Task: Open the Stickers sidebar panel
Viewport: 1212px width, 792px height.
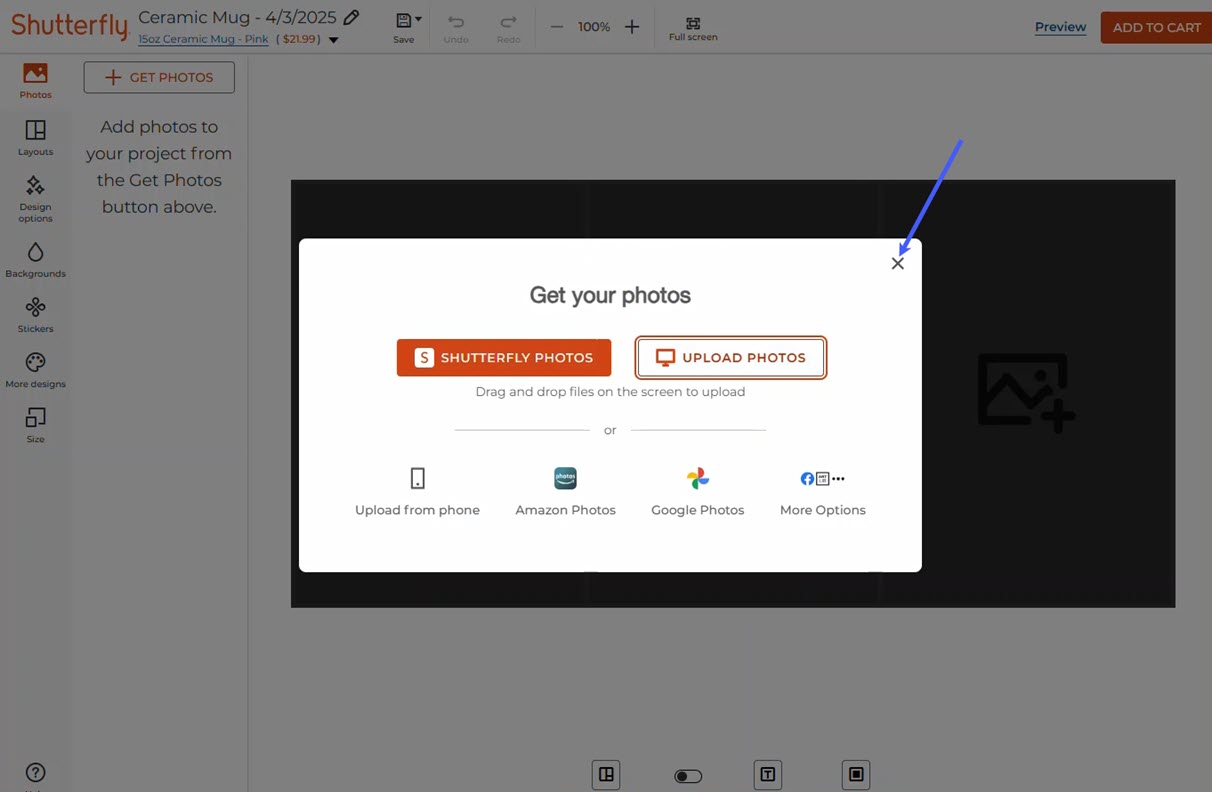Action: (35, 315)
